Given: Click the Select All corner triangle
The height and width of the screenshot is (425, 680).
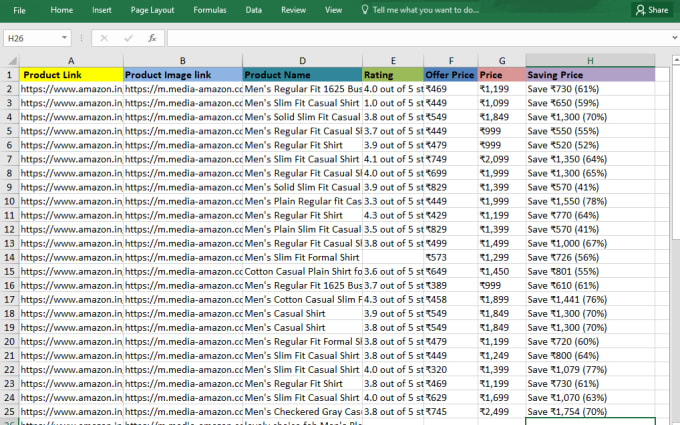Looking at the screenshot, I should [x=13, y=61].
